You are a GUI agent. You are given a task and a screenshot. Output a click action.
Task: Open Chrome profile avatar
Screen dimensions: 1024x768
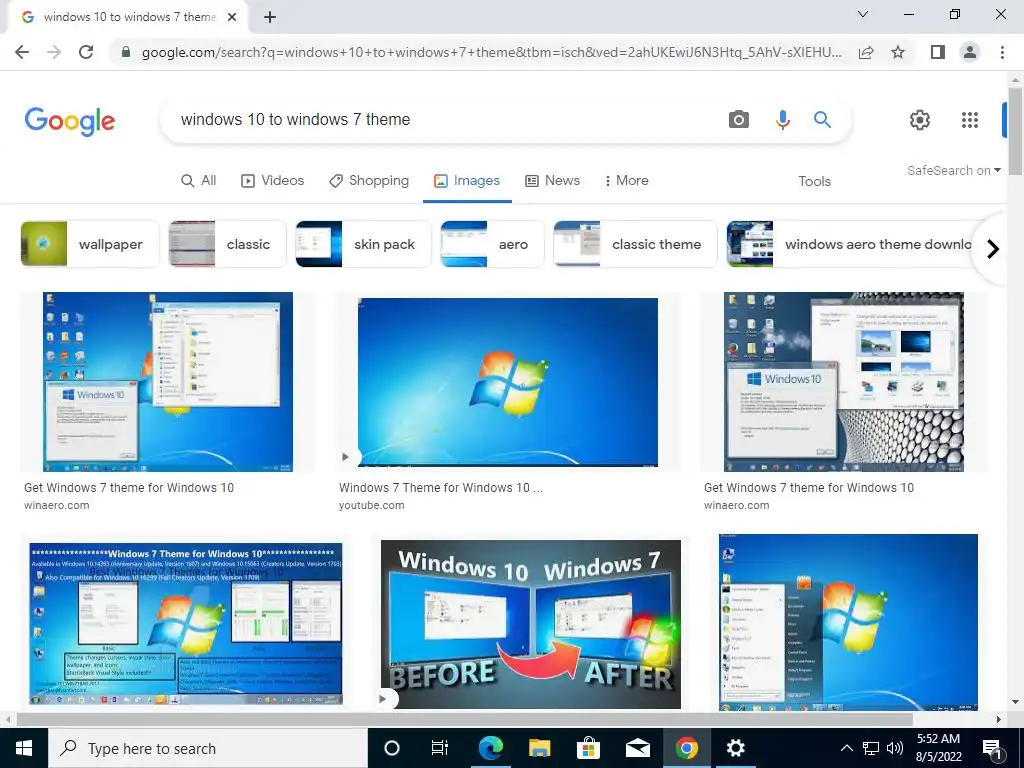970,52
